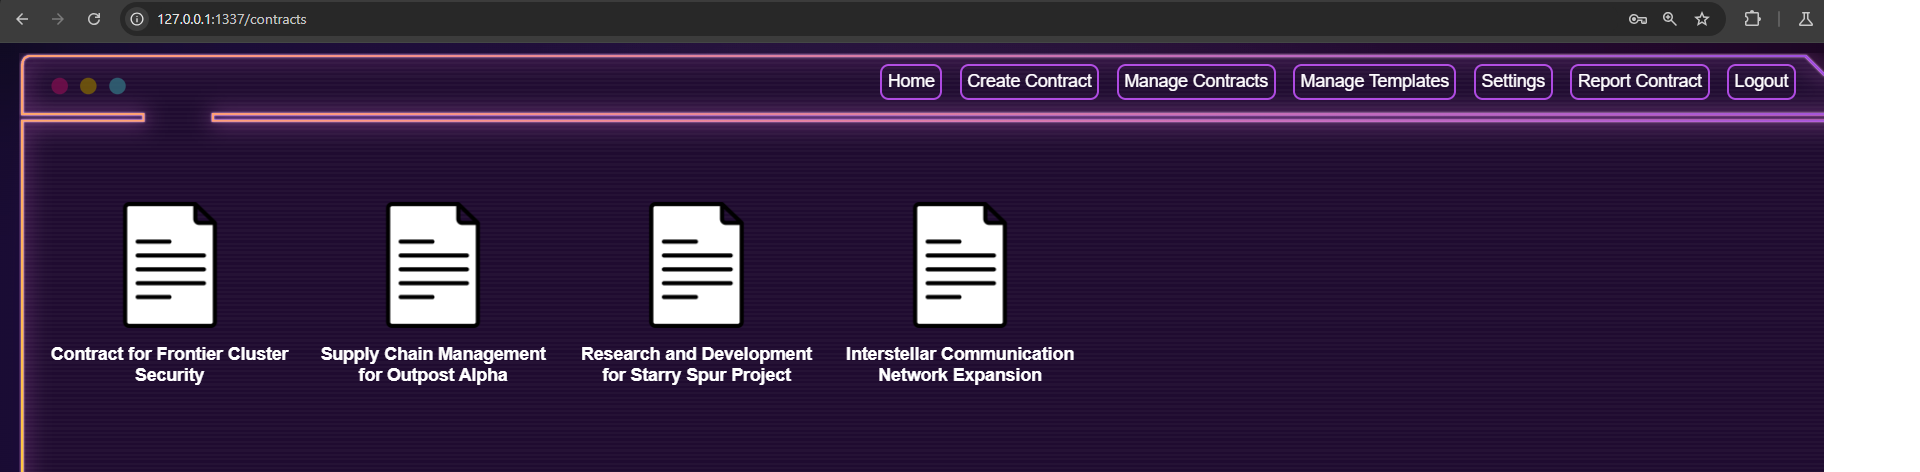This screenshot has height=472, width=1920.
Task: Open the browser extensions puzzle icon
Action: (x=1752, y=19)
